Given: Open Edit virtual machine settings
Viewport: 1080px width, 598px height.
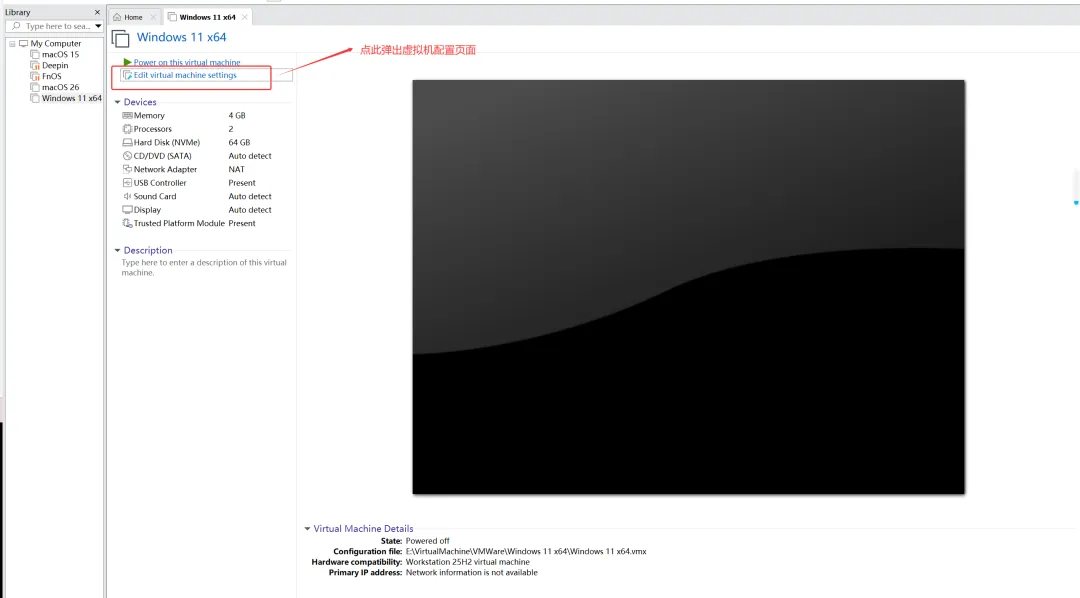Looking at the screenshot, I should click(x=185, y=75).
